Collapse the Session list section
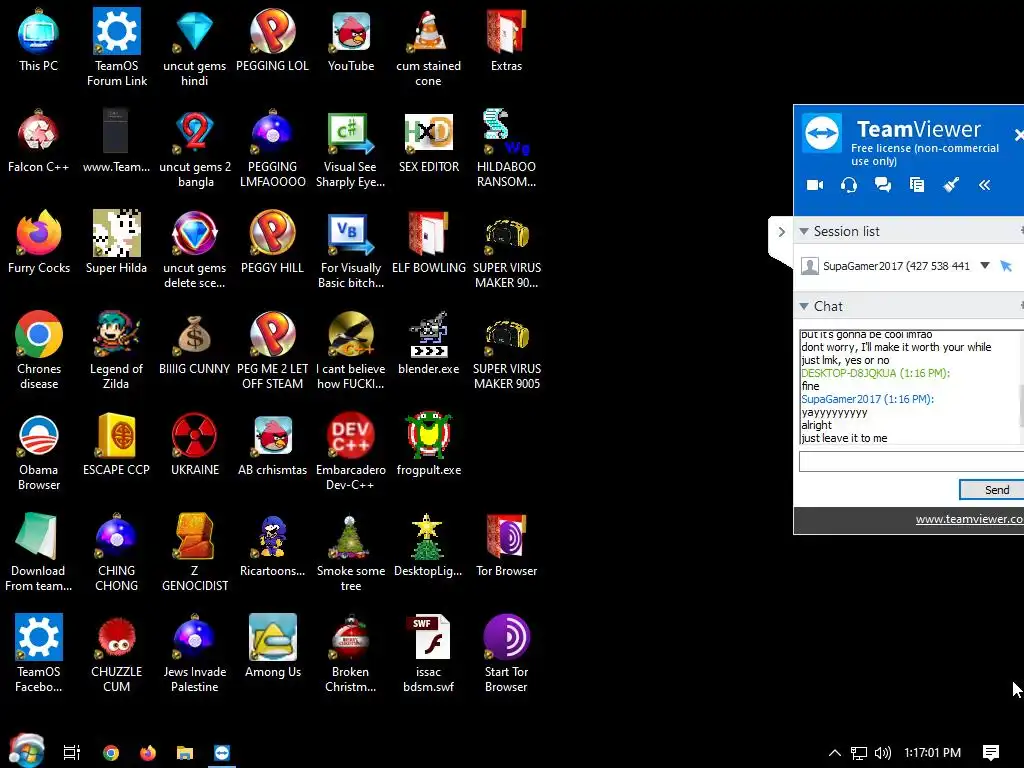 coord(804,231)
